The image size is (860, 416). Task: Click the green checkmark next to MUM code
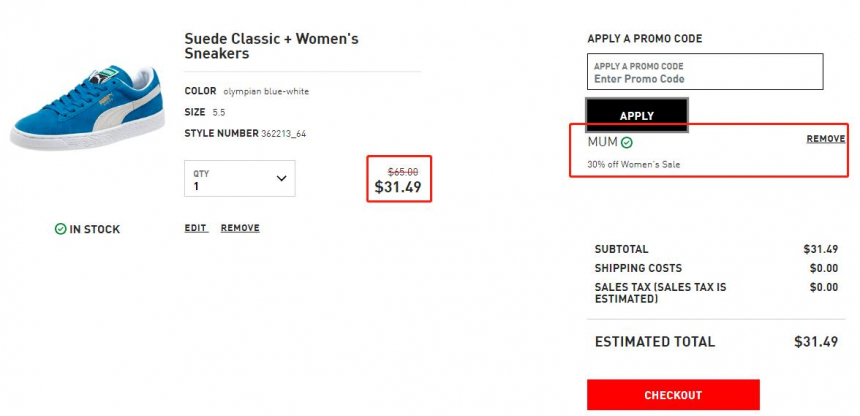[x=626, y=143]
